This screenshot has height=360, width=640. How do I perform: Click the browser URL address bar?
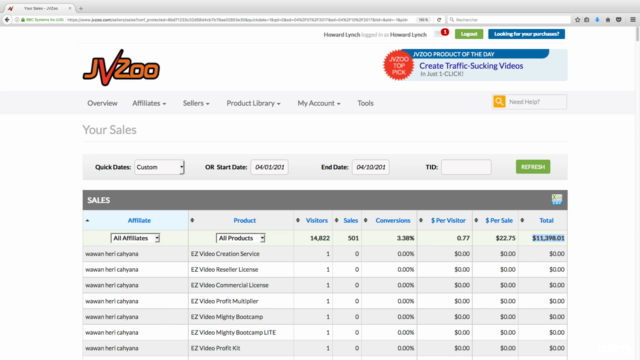237,20
